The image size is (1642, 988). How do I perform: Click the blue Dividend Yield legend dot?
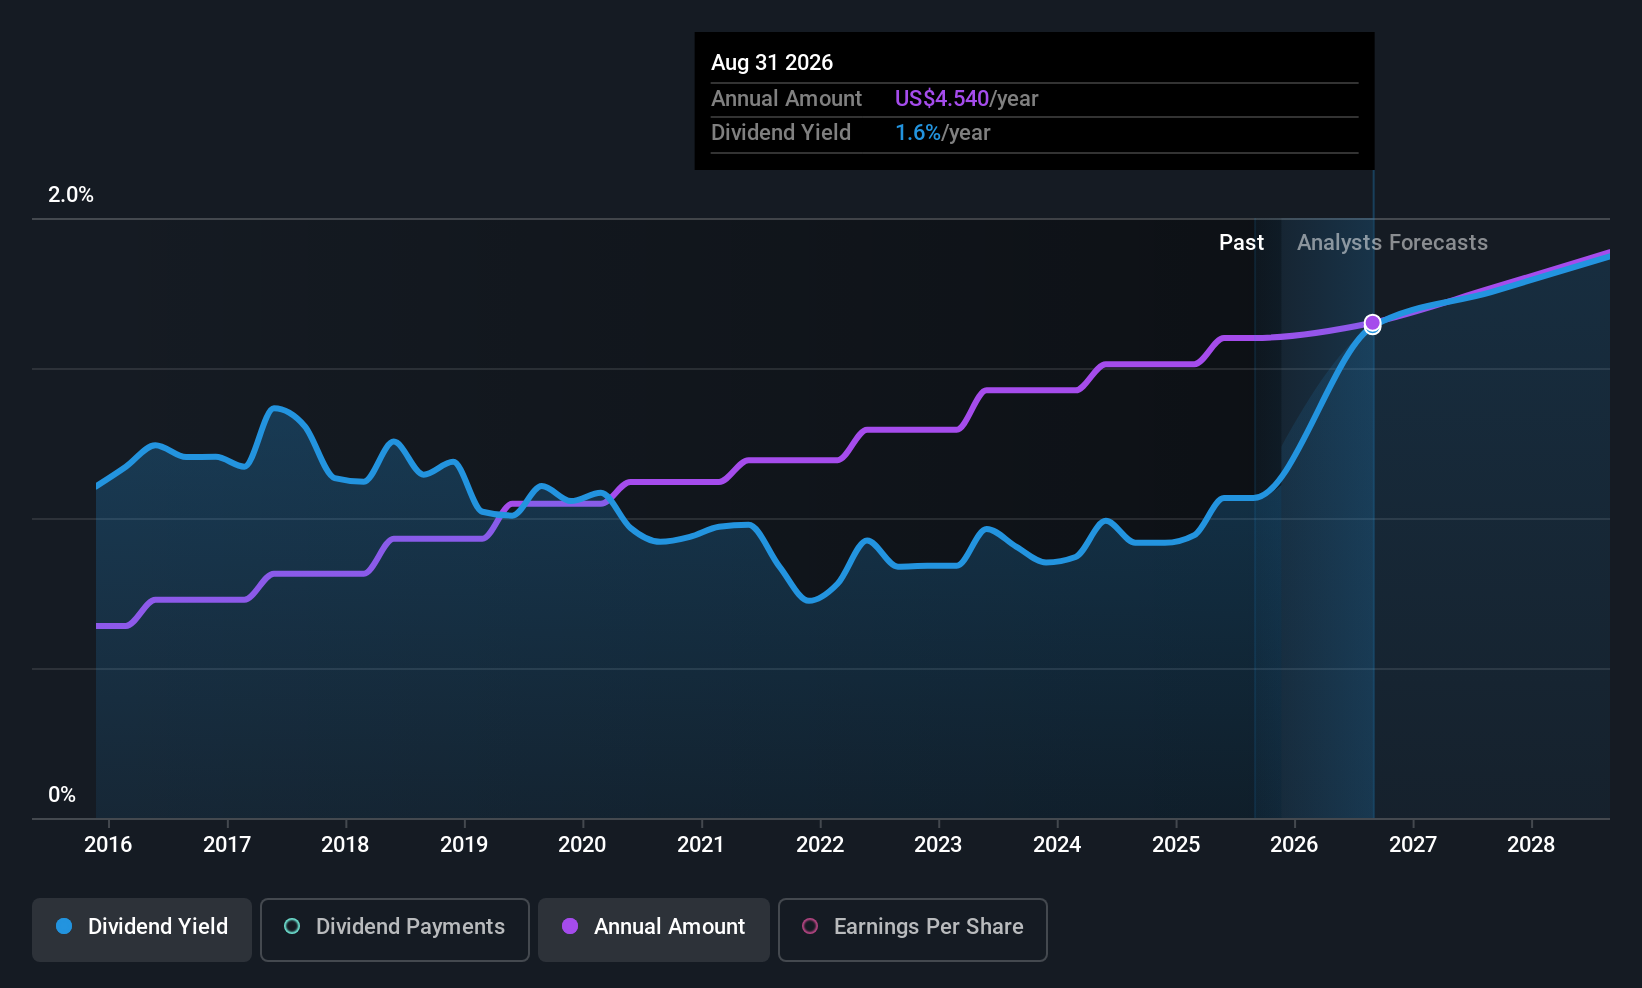click(x=64, y=926)
